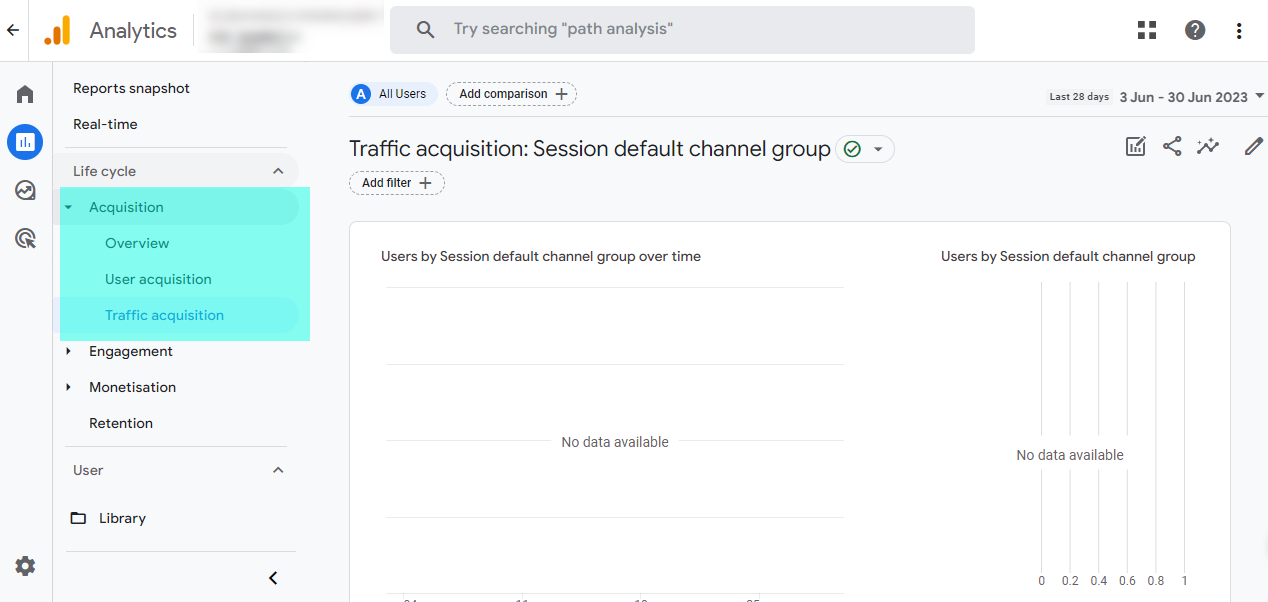Viewport: 1268px width, 602px height.
Task: Click the All Users 'A' badge
Action: coord(361,94)
